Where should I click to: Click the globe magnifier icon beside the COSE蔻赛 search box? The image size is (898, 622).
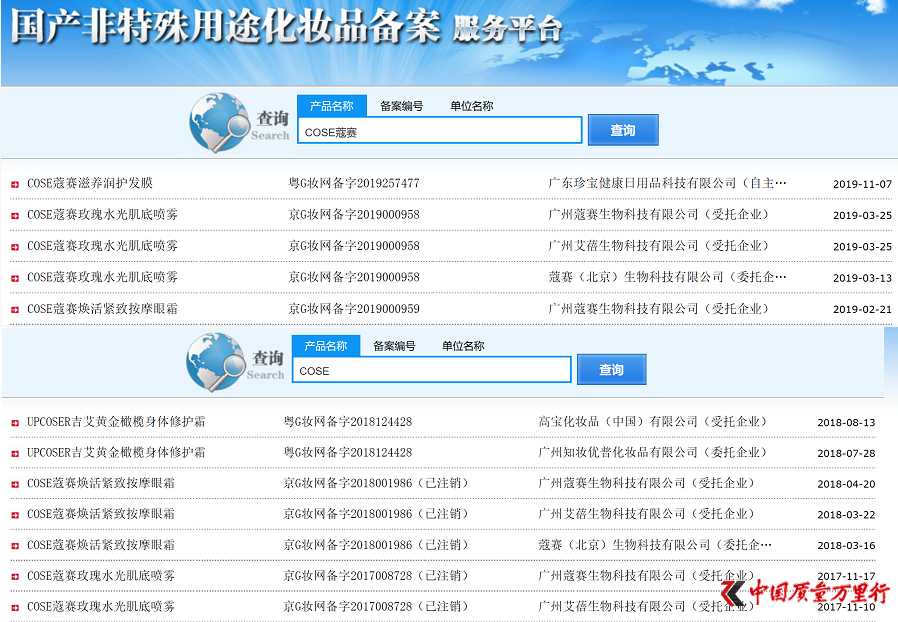pos(220,123)
